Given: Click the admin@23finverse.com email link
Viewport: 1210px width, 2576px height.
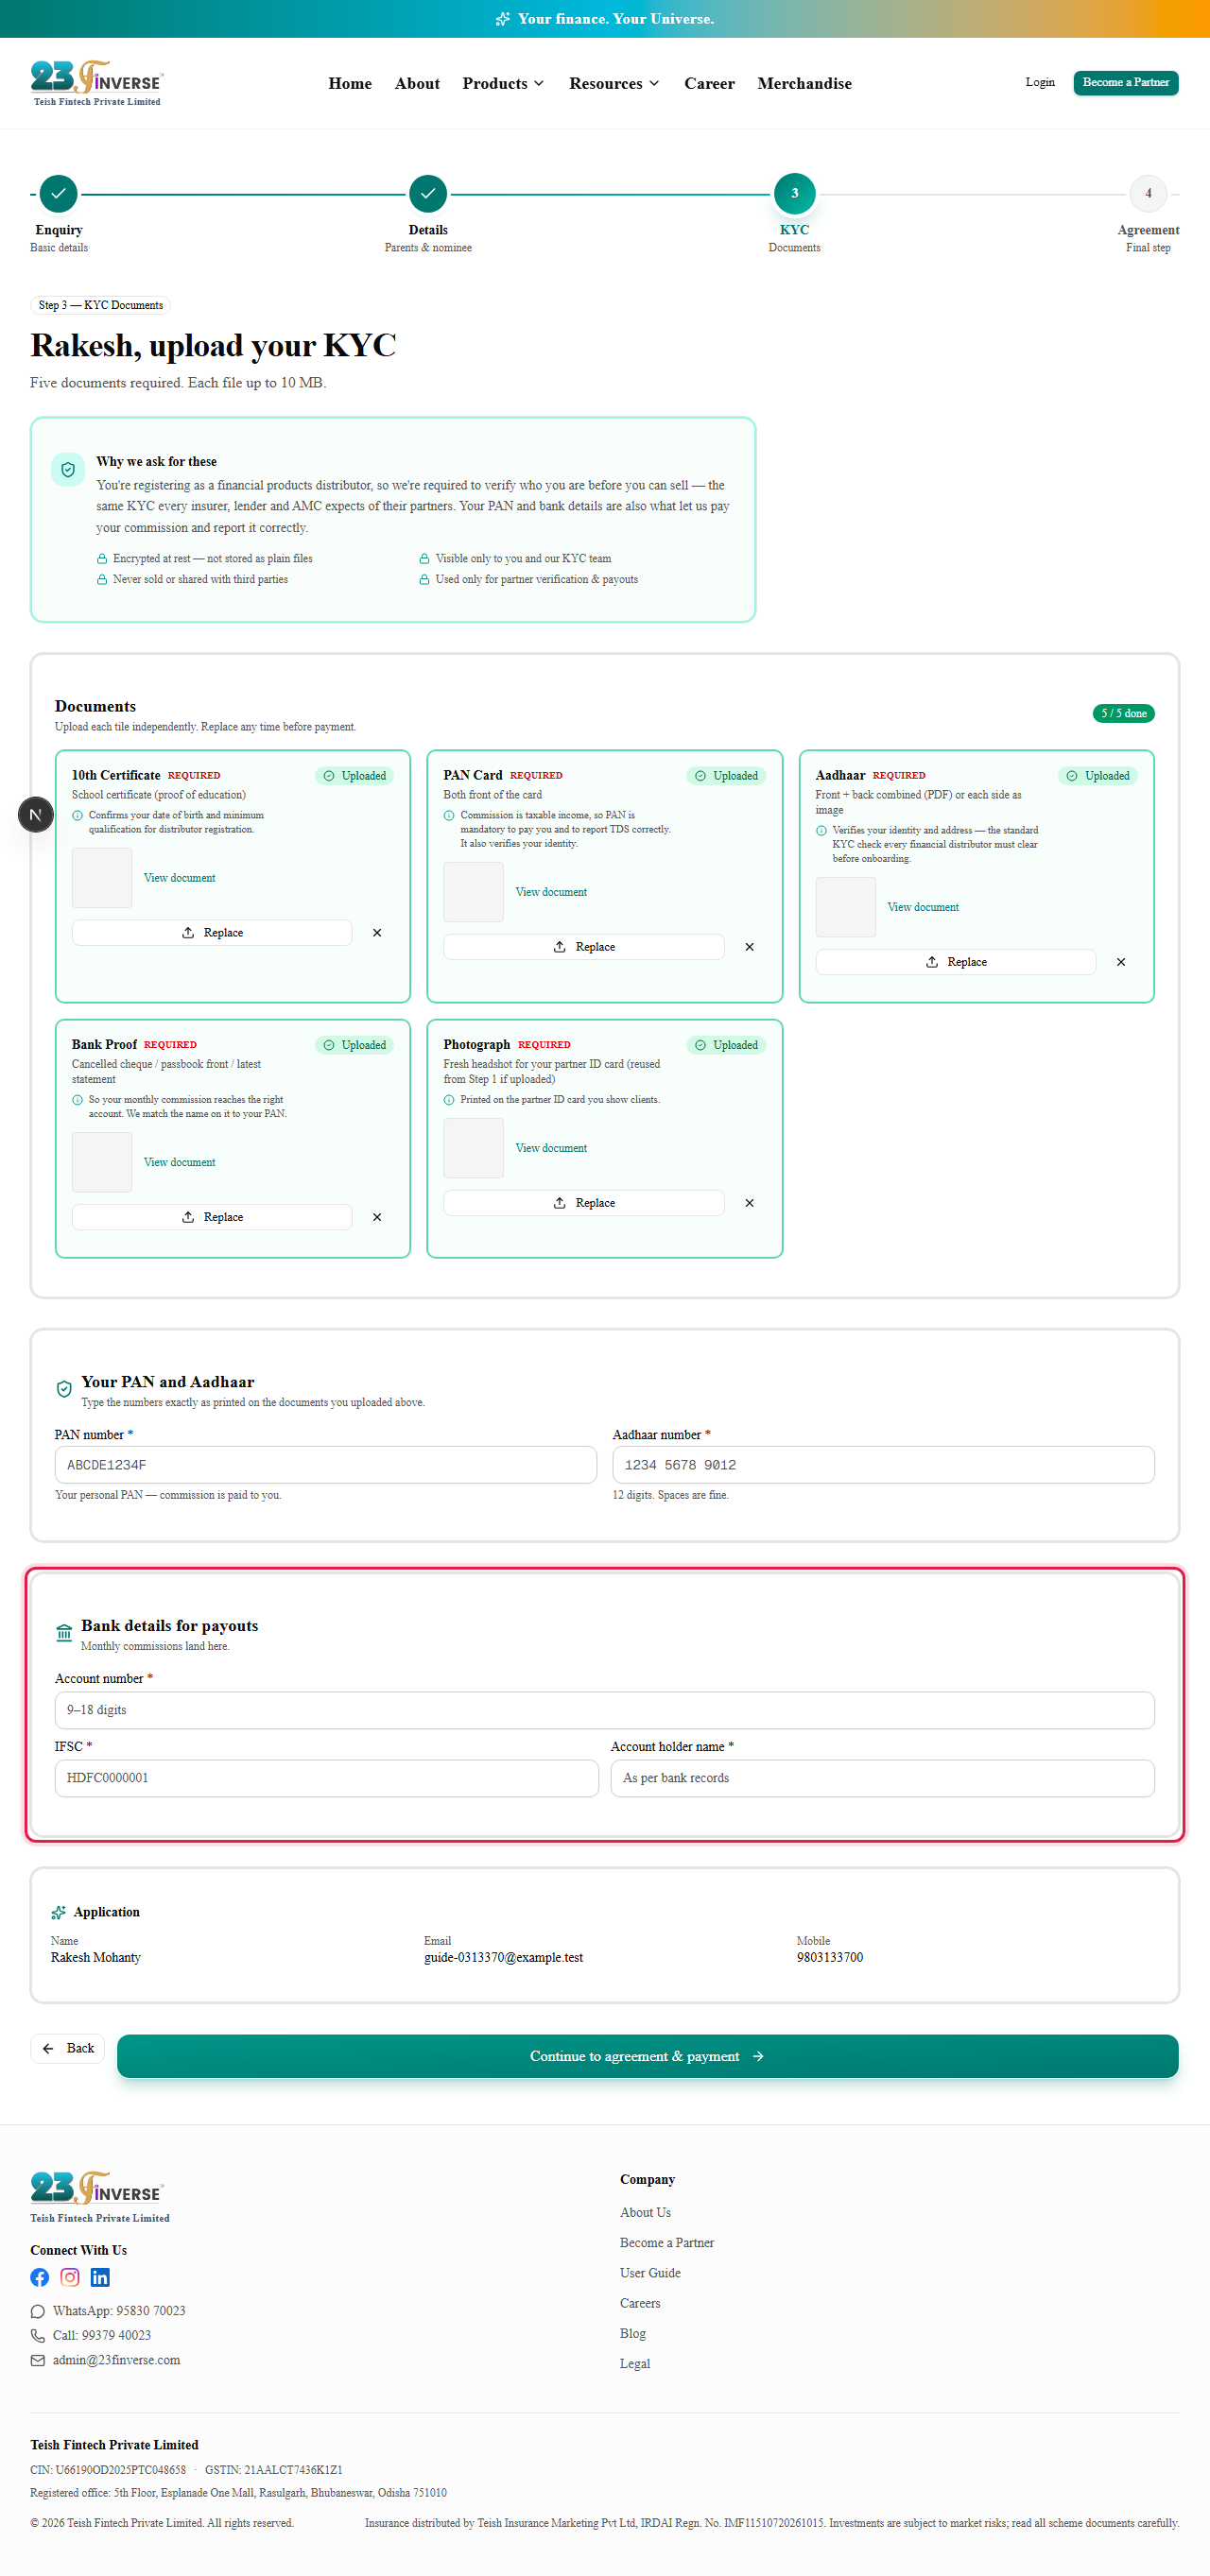Looking at the screenshot, I should pos(116,2360).
